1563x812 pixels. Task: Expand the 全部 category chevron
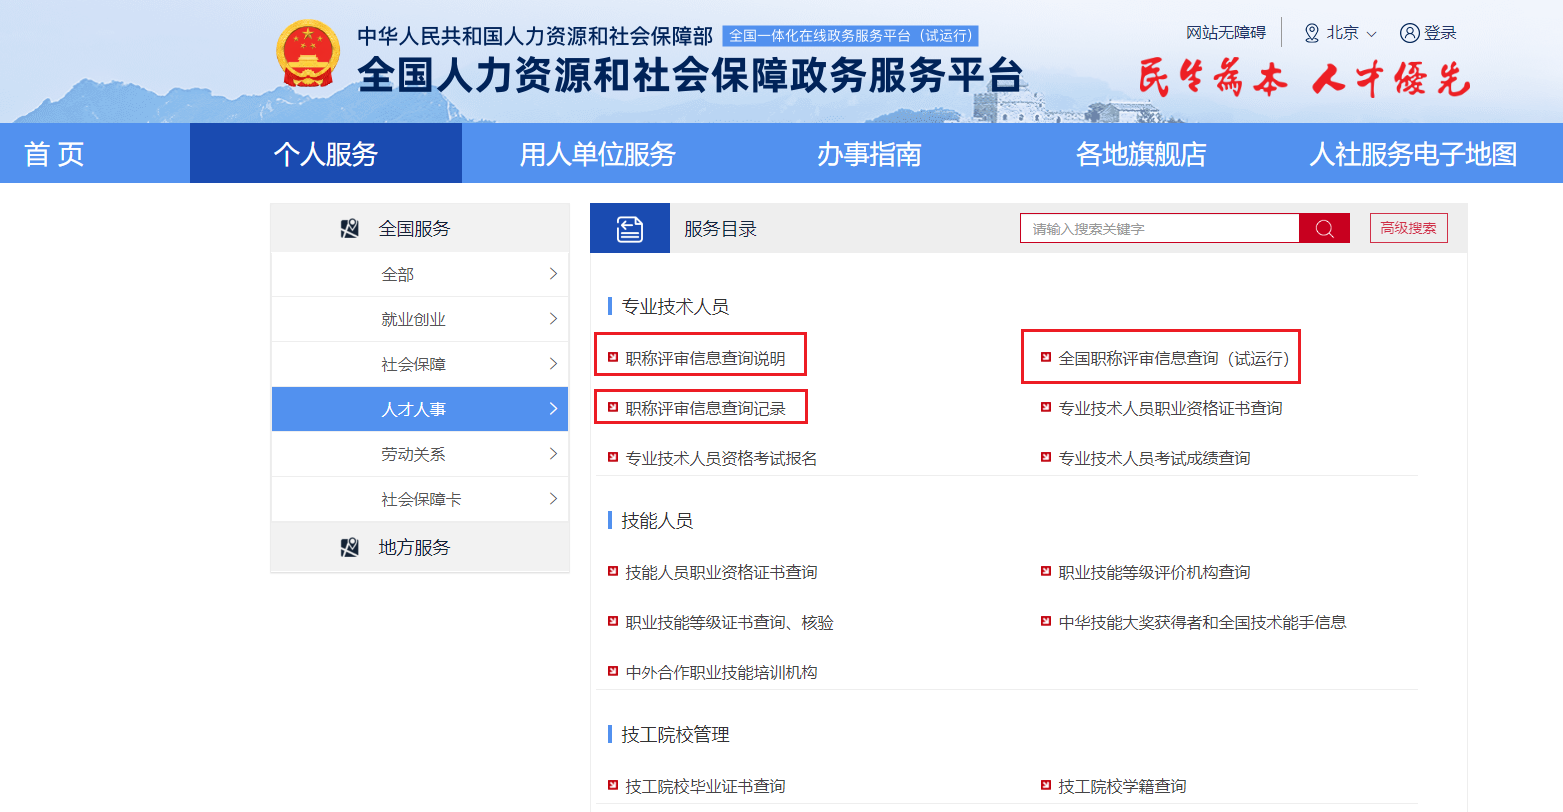click(x=553, y=274)
